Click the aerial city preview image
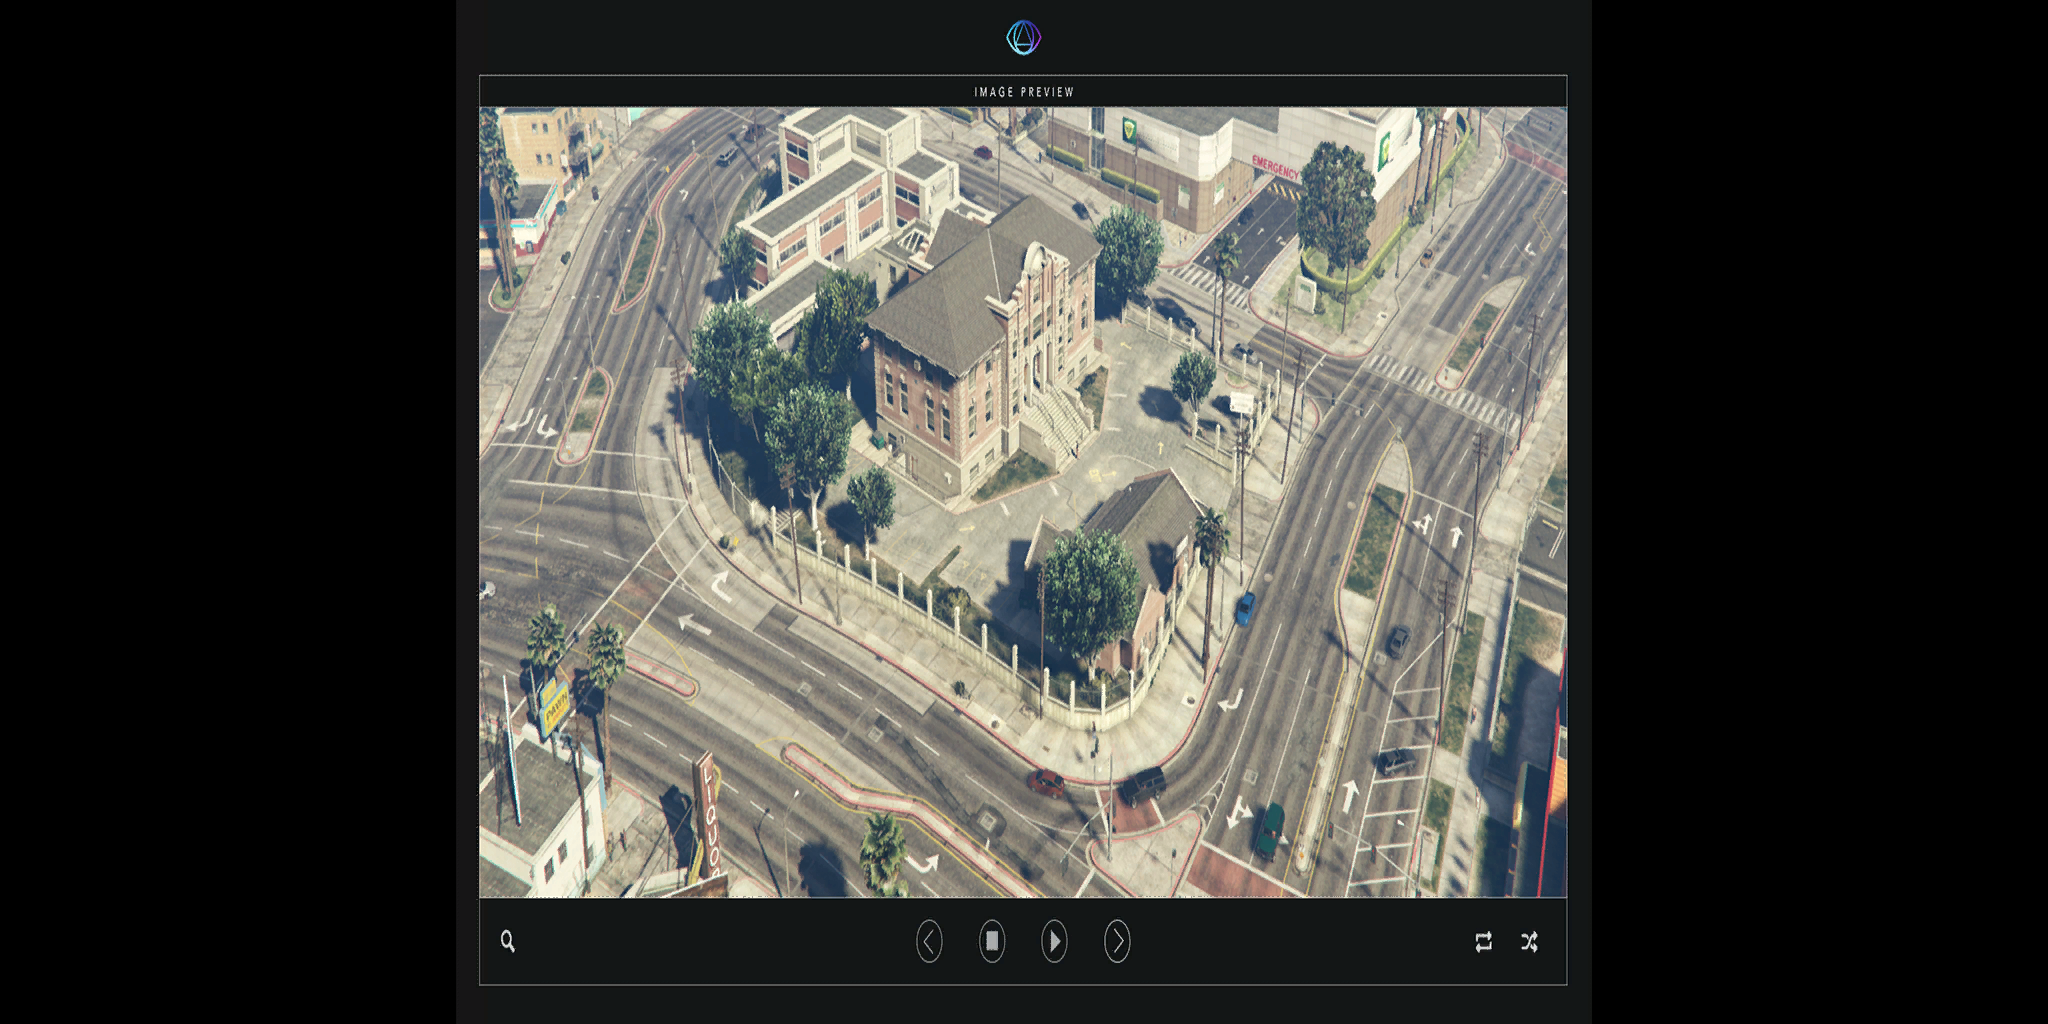Screen dimensions: 2048x1024 [1023, 502]
